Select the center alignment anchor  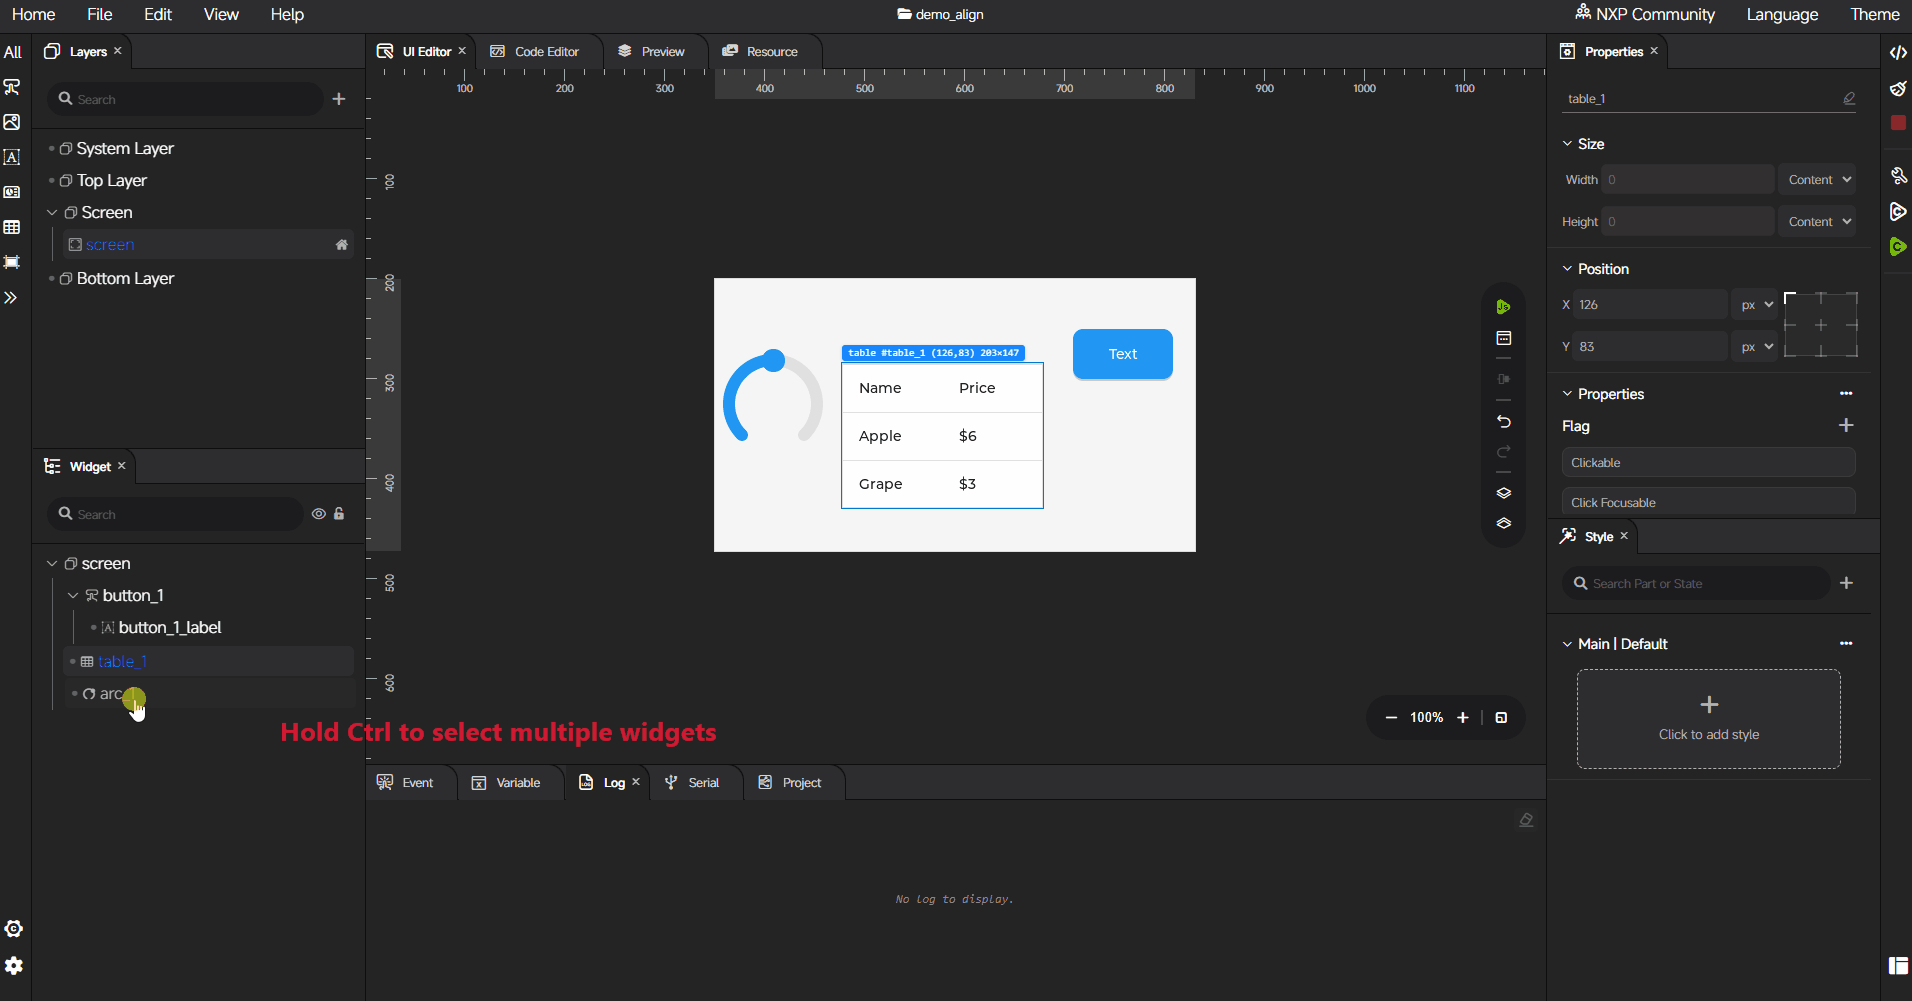click(x=1821, y=325)
